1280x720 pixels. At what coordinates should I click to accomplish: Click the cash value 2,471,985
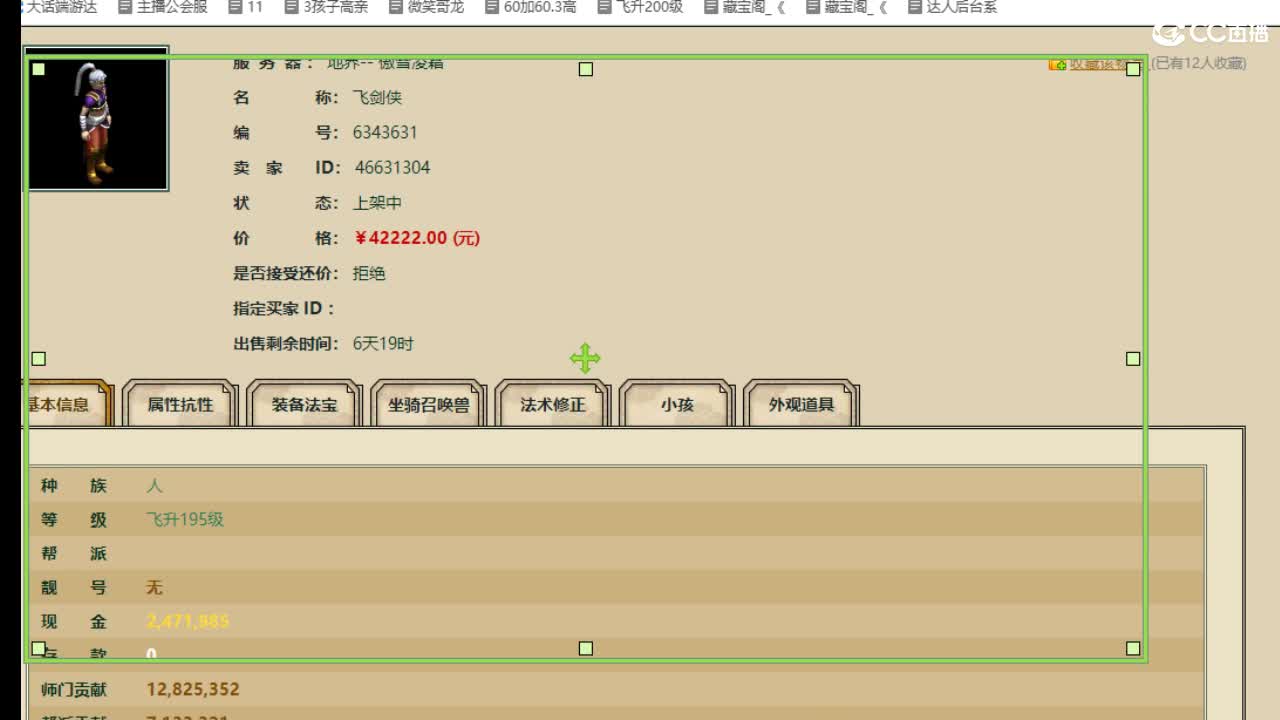pos(188,622)
